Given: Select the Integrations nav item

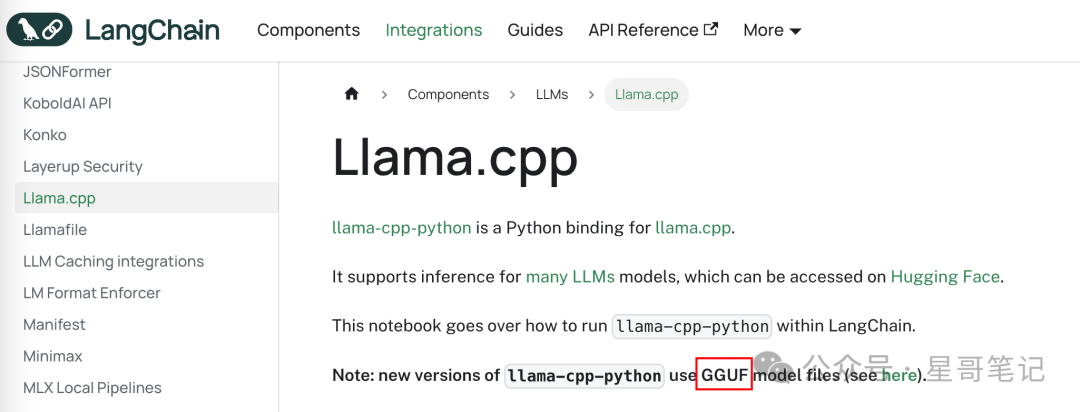Looking at the screenshot, I should (x=434, y=30).
